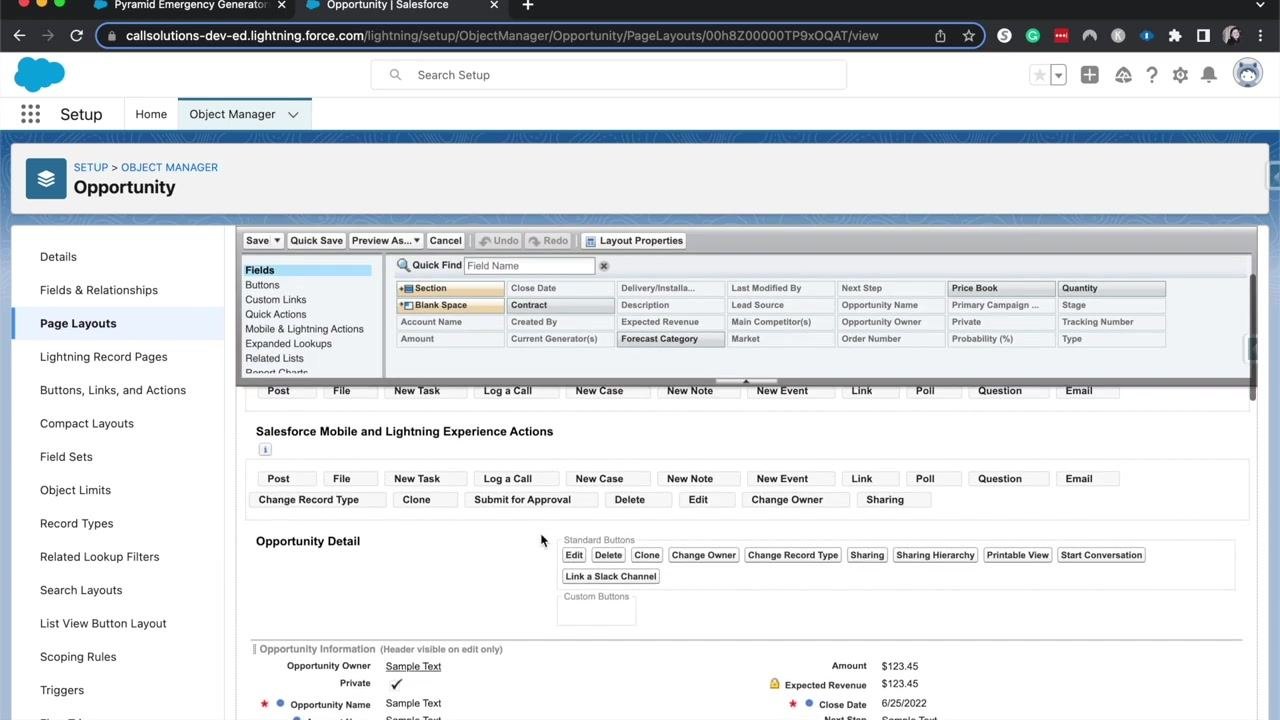The height and width of the screenshot is (720, 1280).
Task: Click the Salesforce cloud logo
Action: click(x=39, y=75)
